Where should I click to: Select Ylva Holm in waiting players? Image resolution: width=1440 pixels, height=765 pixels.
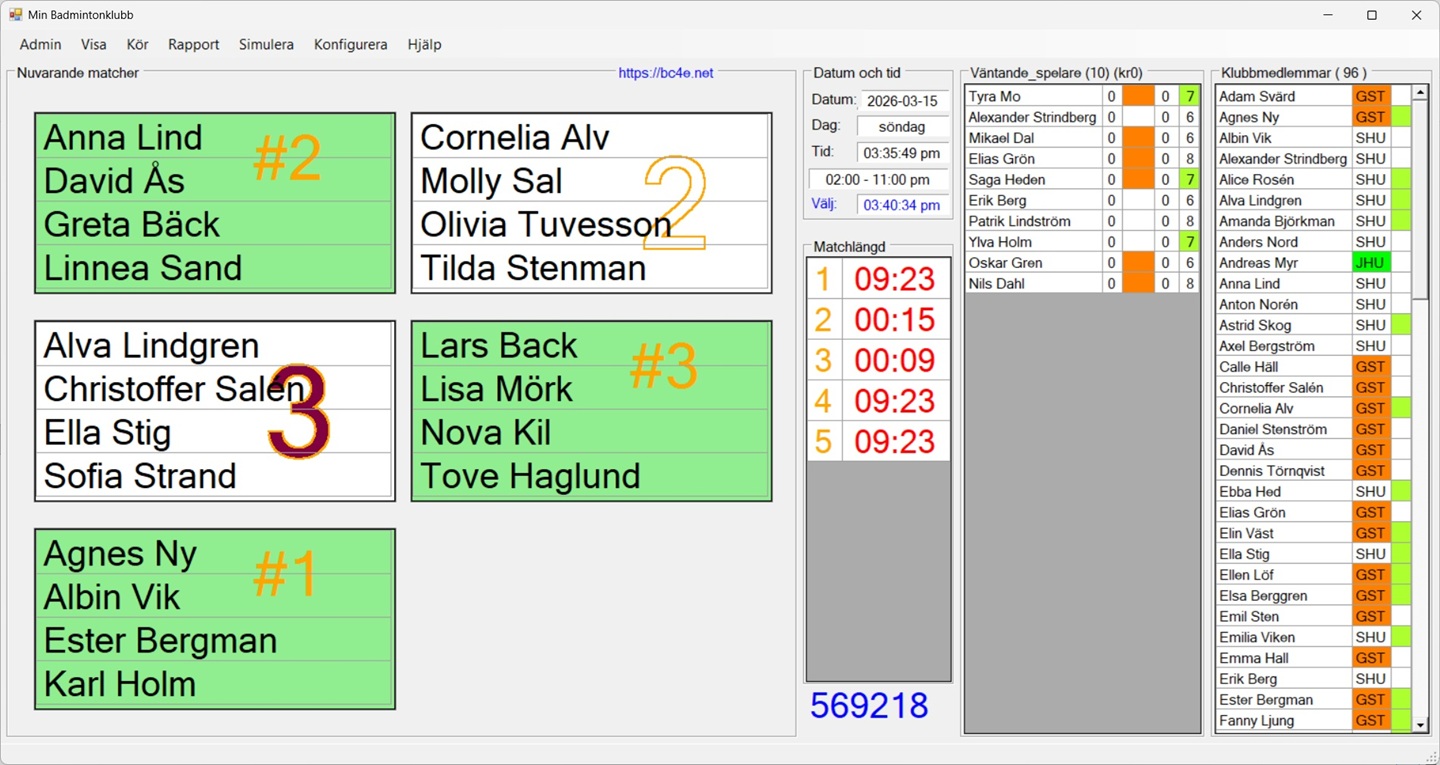tap(1033, 242)
